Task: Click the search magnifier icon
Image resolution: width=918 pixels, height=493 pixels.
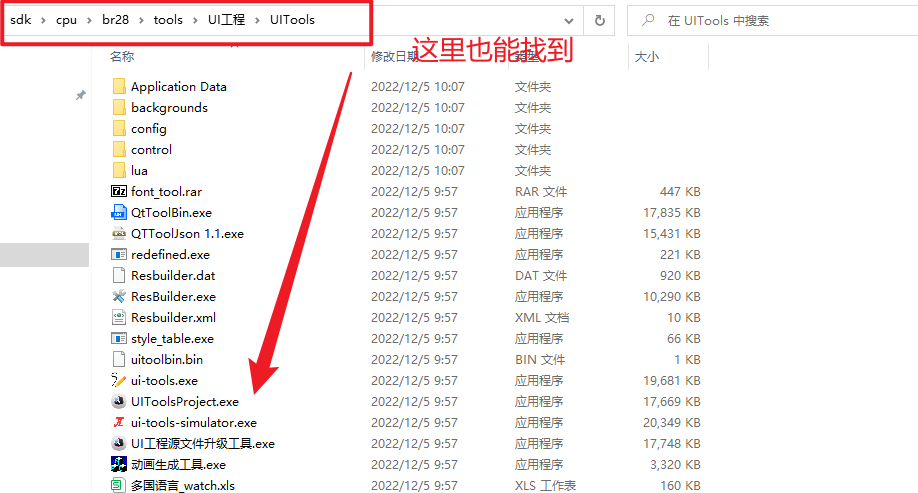Action: point(648,20)
